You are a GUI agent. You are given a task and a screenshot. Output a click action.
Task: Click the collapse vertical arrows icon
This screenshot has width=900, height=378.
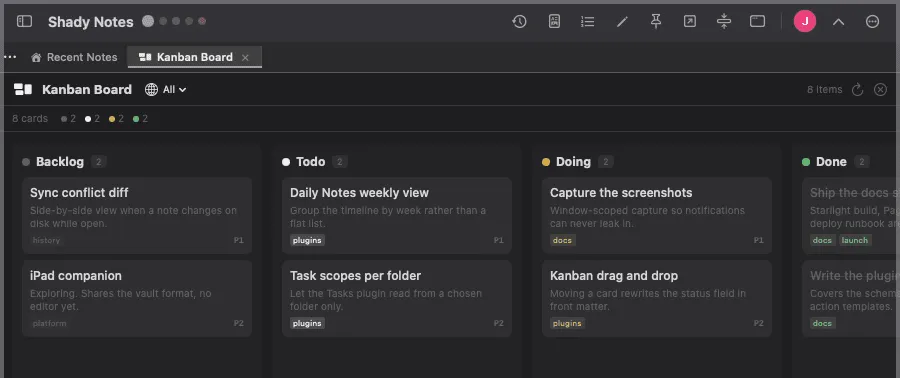click(x=724, y=22)
